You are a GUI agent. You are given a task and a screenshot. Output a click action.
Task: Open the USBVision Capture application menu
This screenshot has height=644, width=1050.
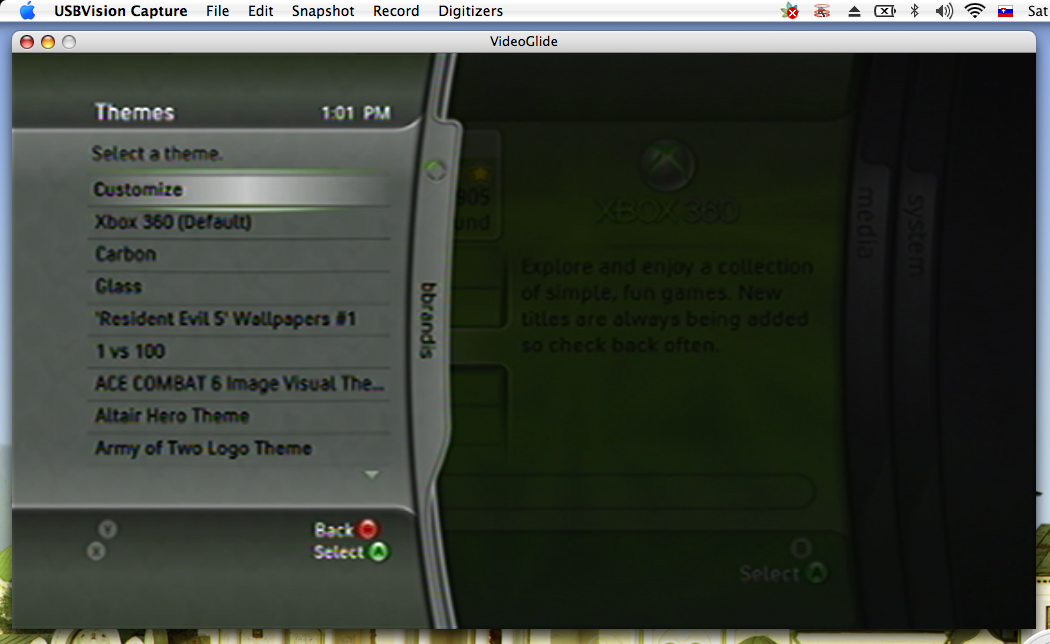click(x=121, y=11)
